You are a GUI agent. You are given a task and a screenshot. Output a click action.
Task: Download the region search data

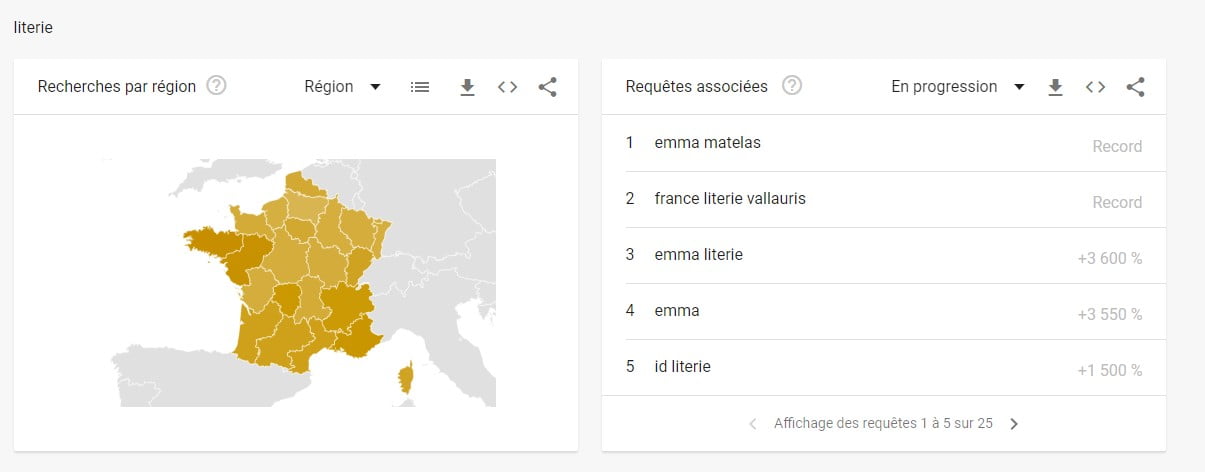(x=467, y=87)
